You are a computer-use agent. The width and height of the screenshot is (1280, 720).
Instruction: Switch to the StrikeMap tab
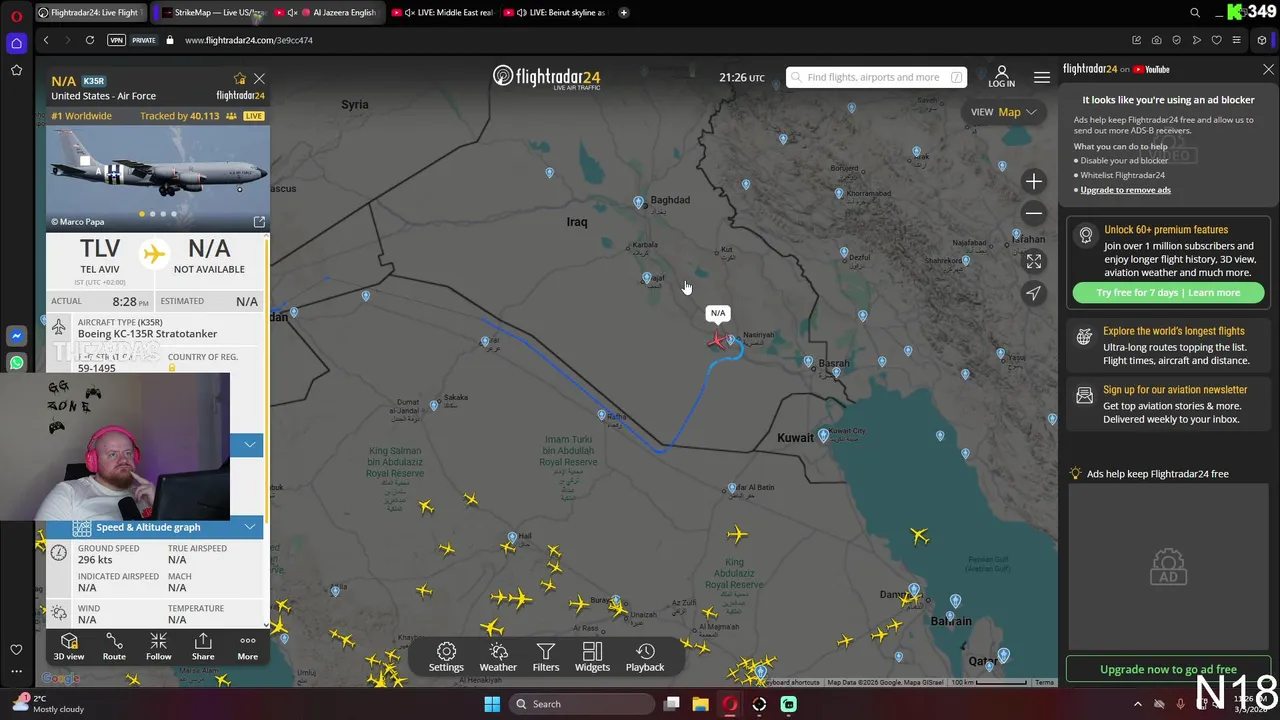coord(212,13)
